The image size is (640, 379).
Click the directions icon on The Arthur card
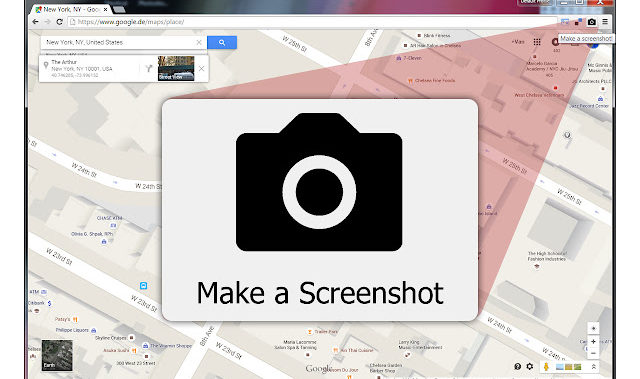(x=149, y=69)
